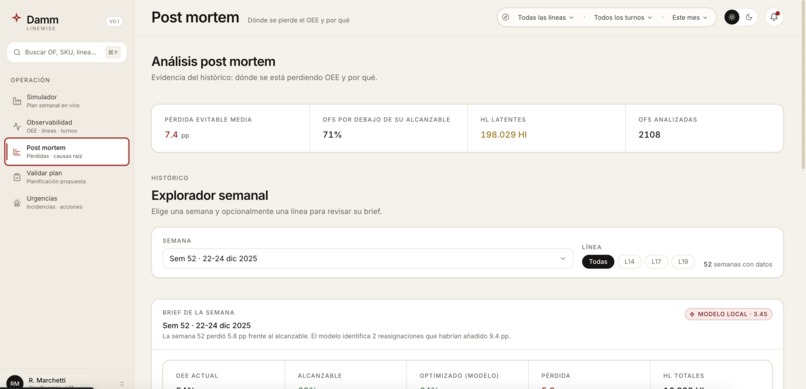Click the Simulador factory icon
The image size is (806, 389).
[17, 101]
